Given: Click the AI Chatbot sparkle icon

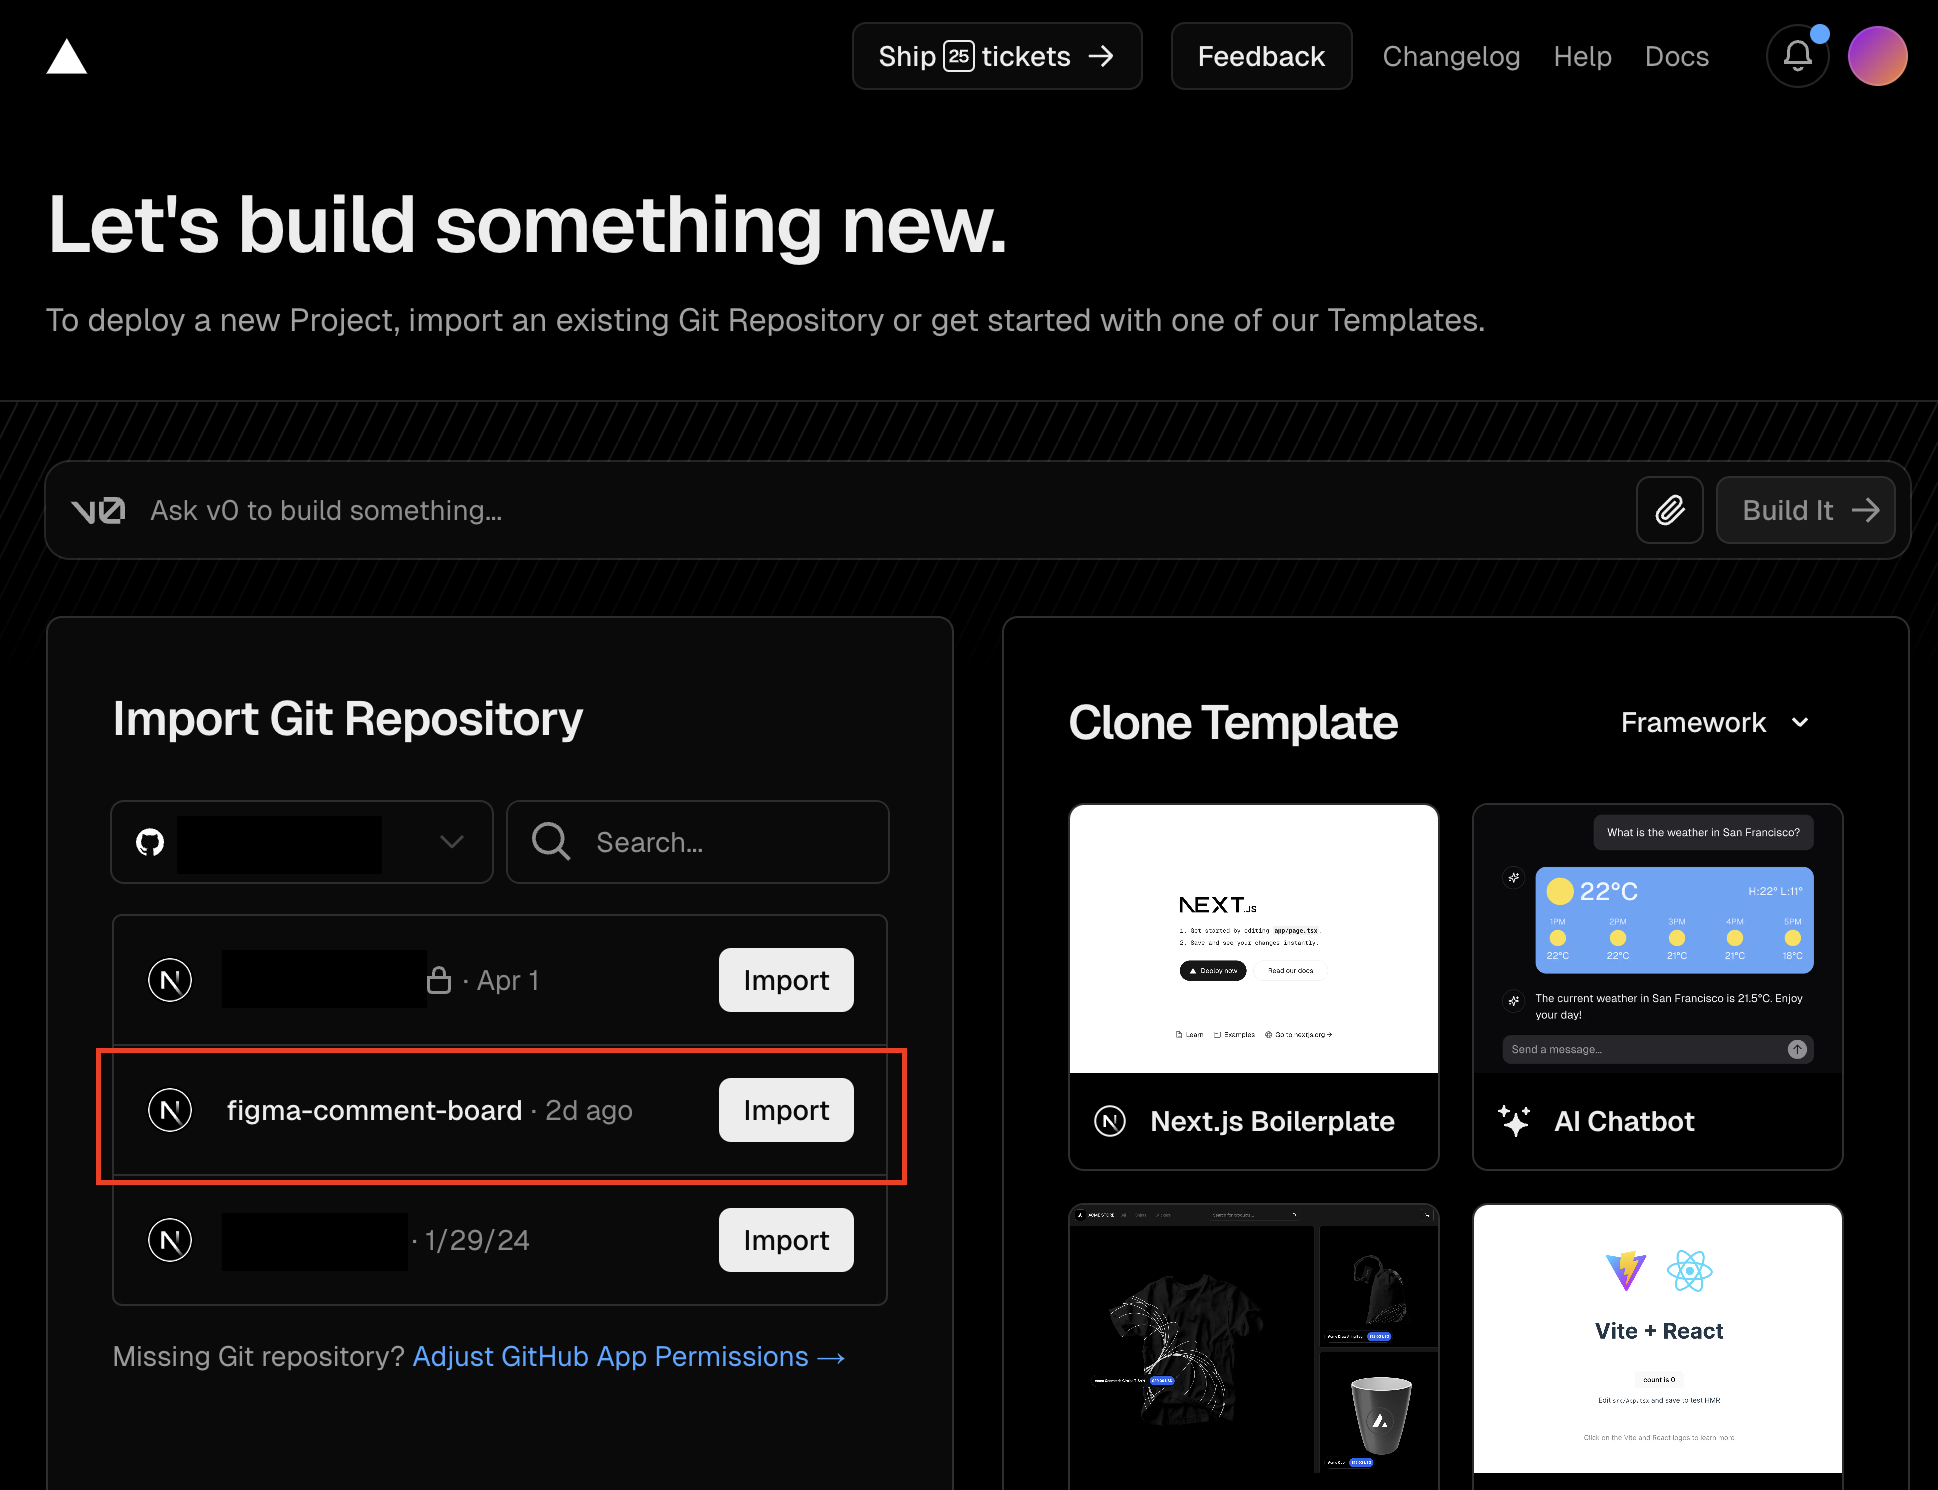Looking at the screenshot, I should pyautogui.click(x=1514, y=1121).
